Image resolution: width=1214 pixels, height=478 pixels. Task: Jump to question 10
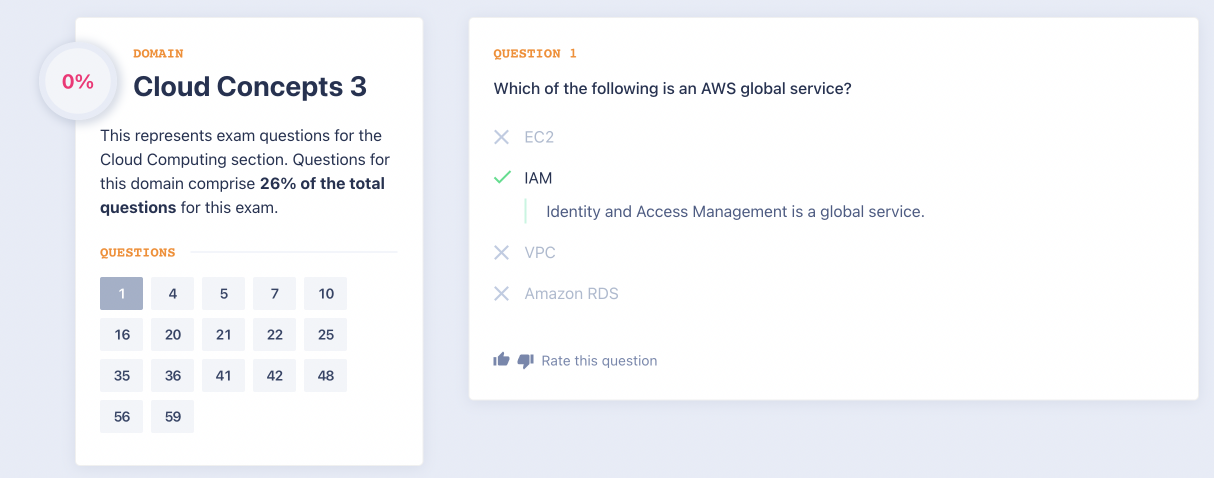[326, 294]
